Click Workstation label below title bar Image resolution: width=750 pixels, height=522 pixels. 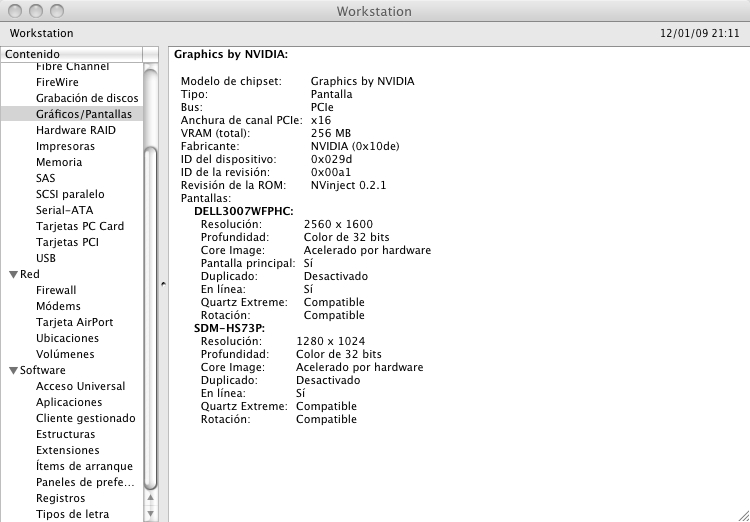(x=42, y=33)
